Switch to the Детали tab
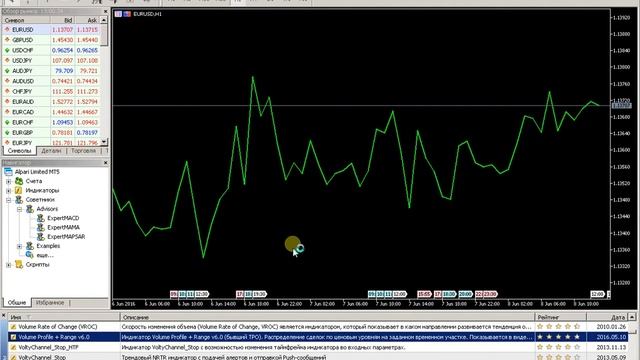 (51, 151)
